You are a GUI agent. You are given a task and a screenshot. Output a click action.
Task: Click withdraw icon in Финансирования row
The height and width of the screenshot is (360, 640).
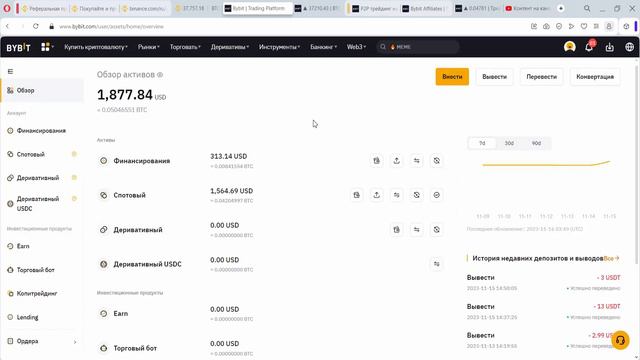click(x=396, y=161)
